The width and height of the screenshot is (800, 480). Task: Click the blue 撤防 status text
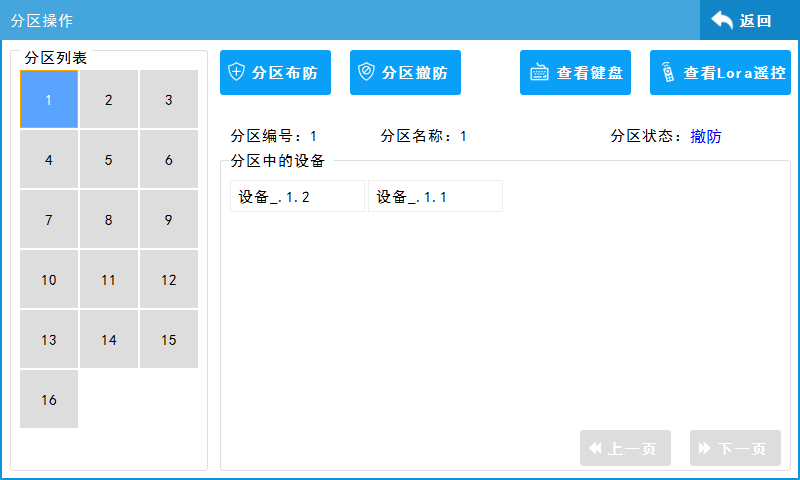tap(705, 137)
